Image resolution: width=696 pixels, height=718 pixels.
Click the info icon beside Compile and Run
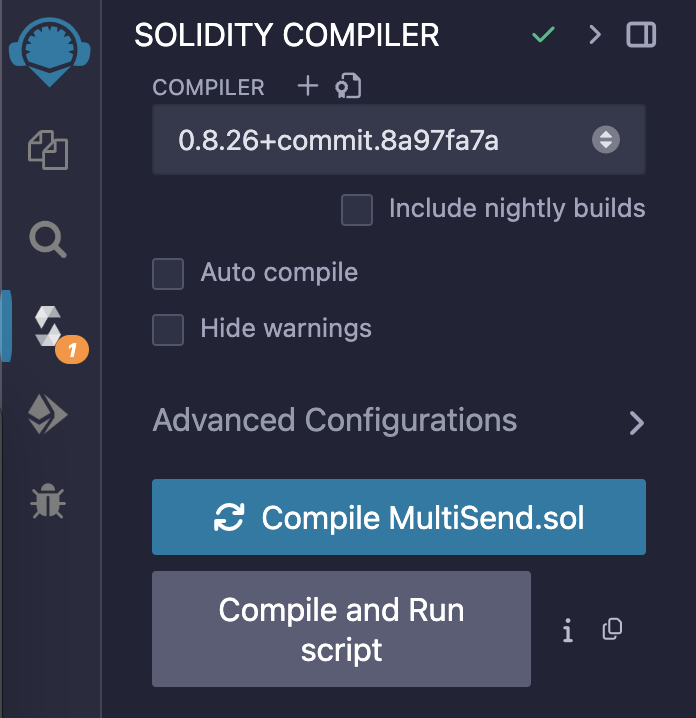pyautogui.click(x=568, y=630)
